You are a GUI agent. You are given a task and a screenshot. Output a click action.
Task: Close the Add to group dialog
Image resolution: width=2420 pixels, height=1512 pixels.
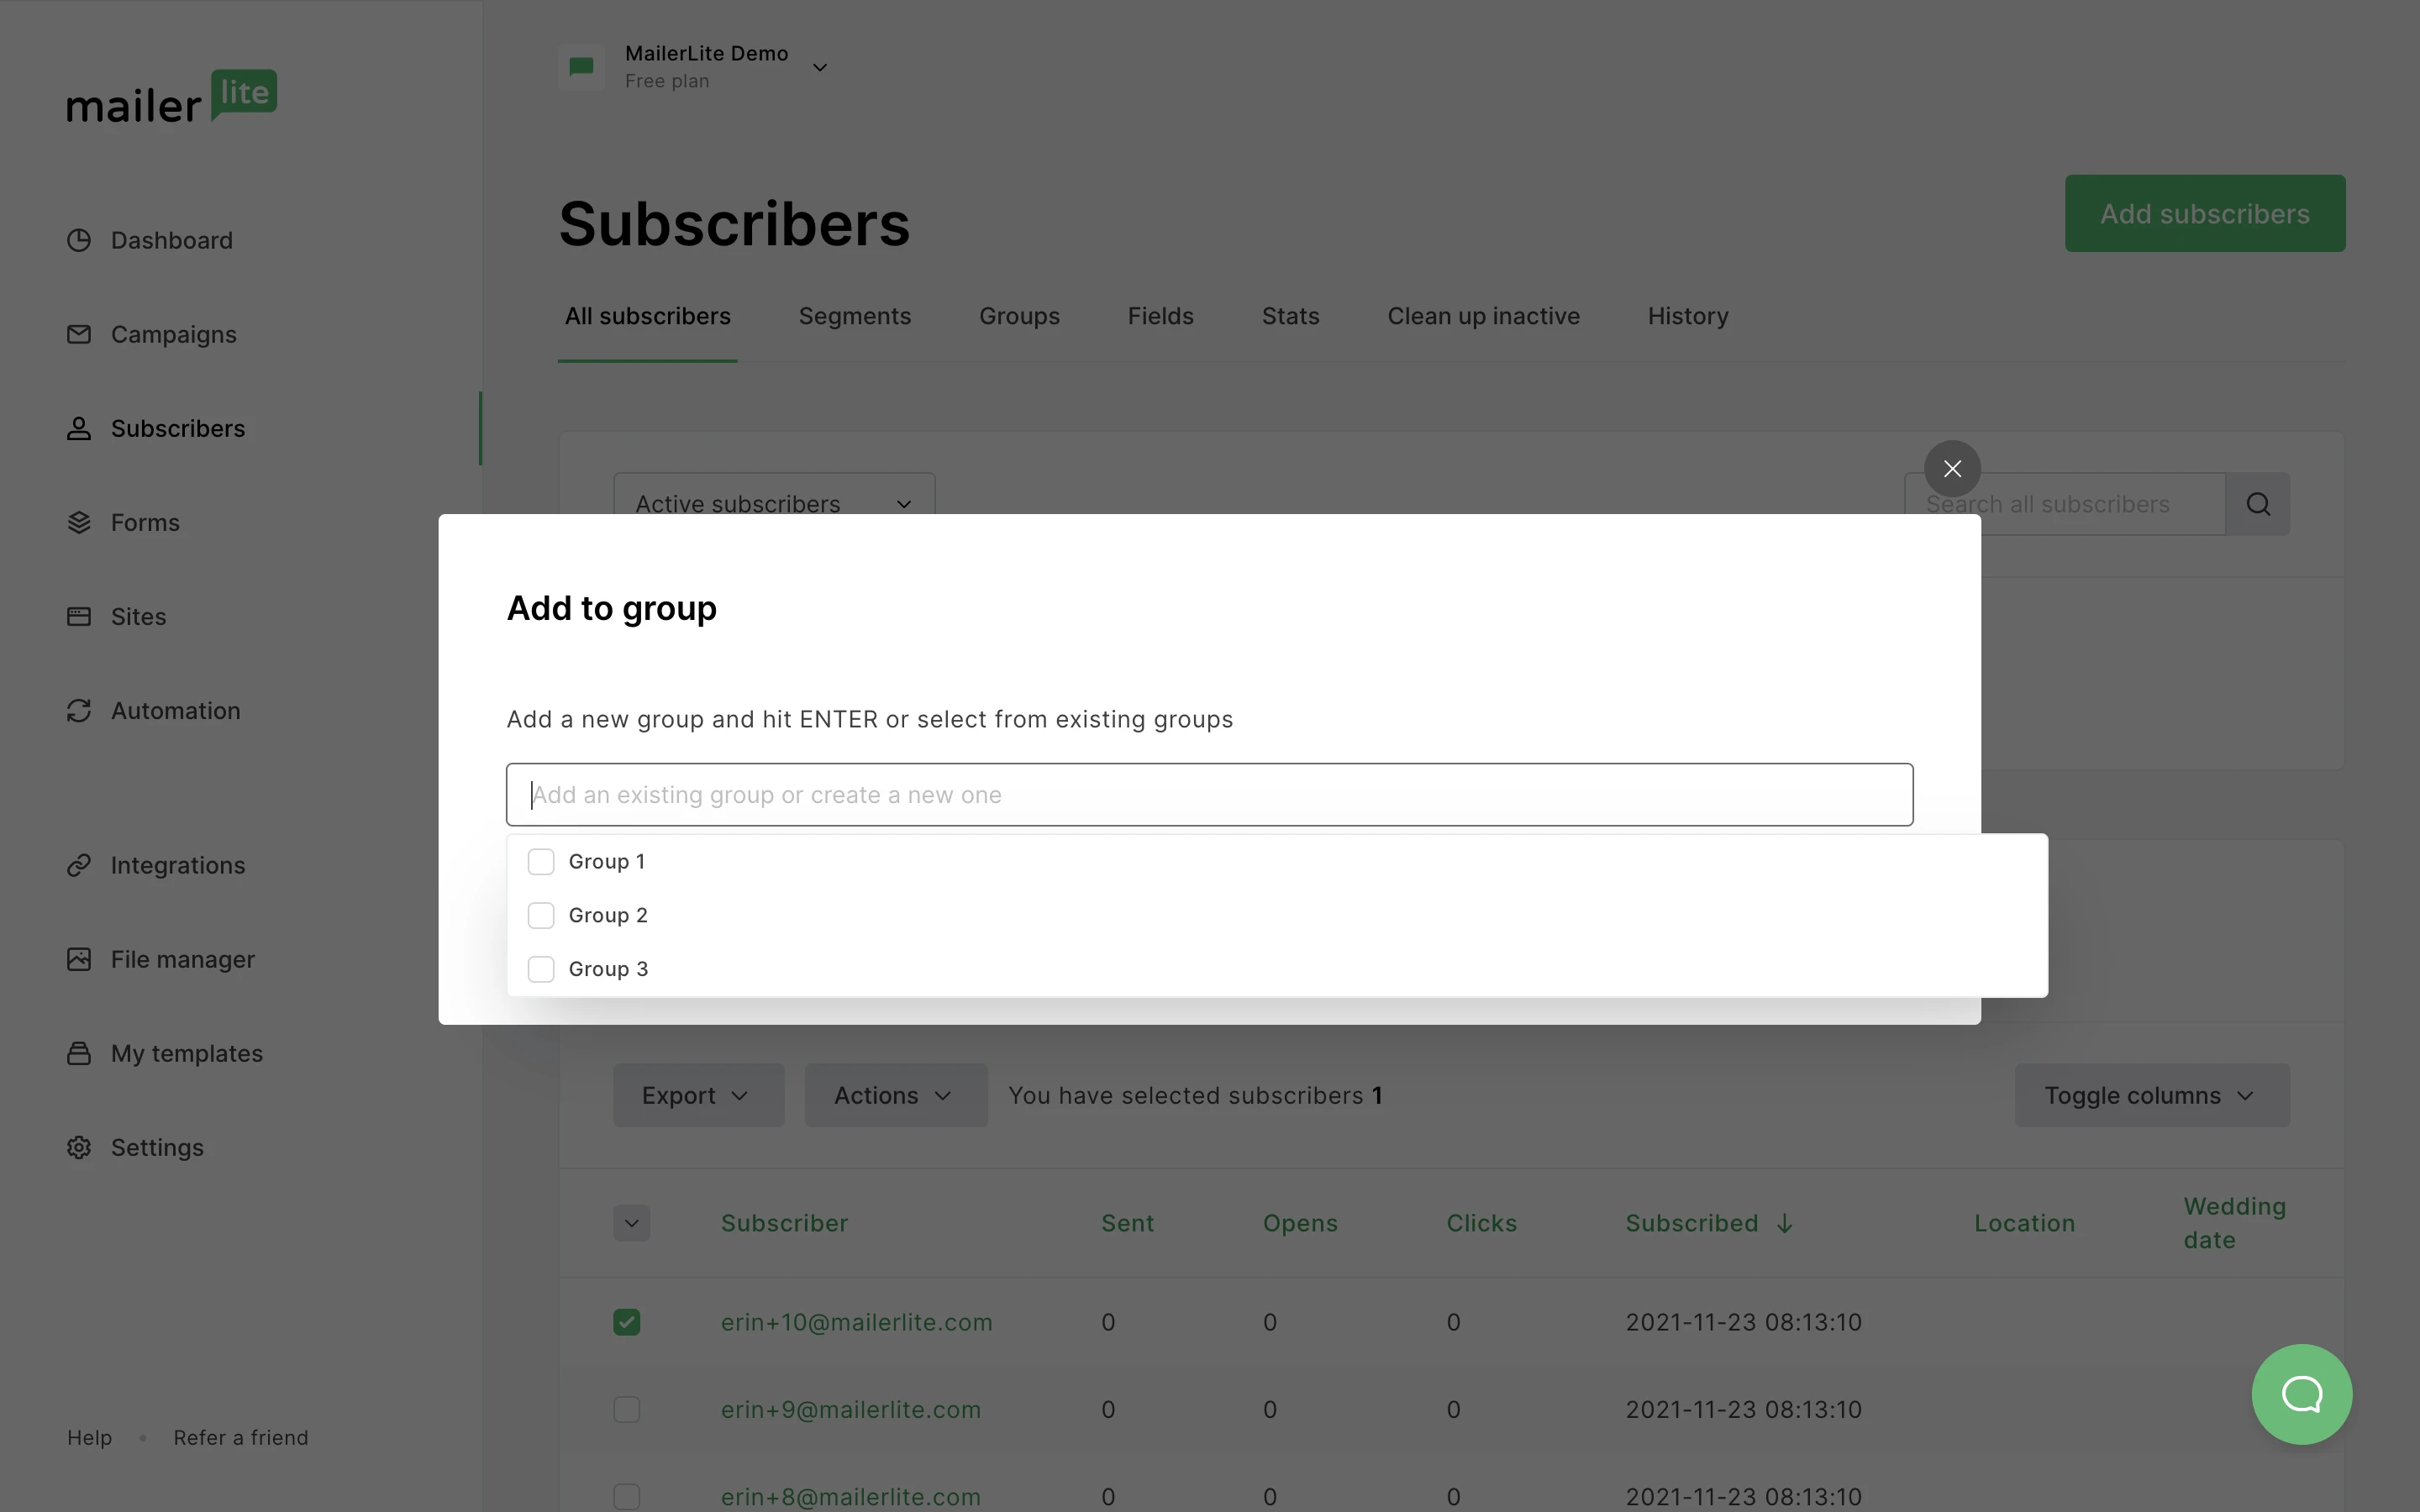coord(1952,469)
